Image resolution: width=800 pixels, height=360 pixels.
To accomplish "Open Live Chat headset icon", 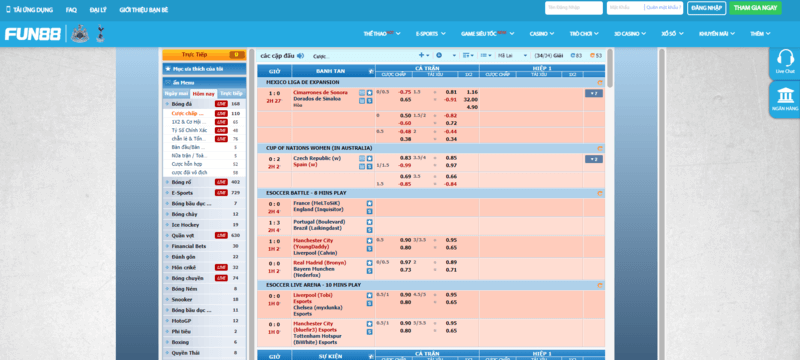I will pyautogui.click(x=785, y=58).
